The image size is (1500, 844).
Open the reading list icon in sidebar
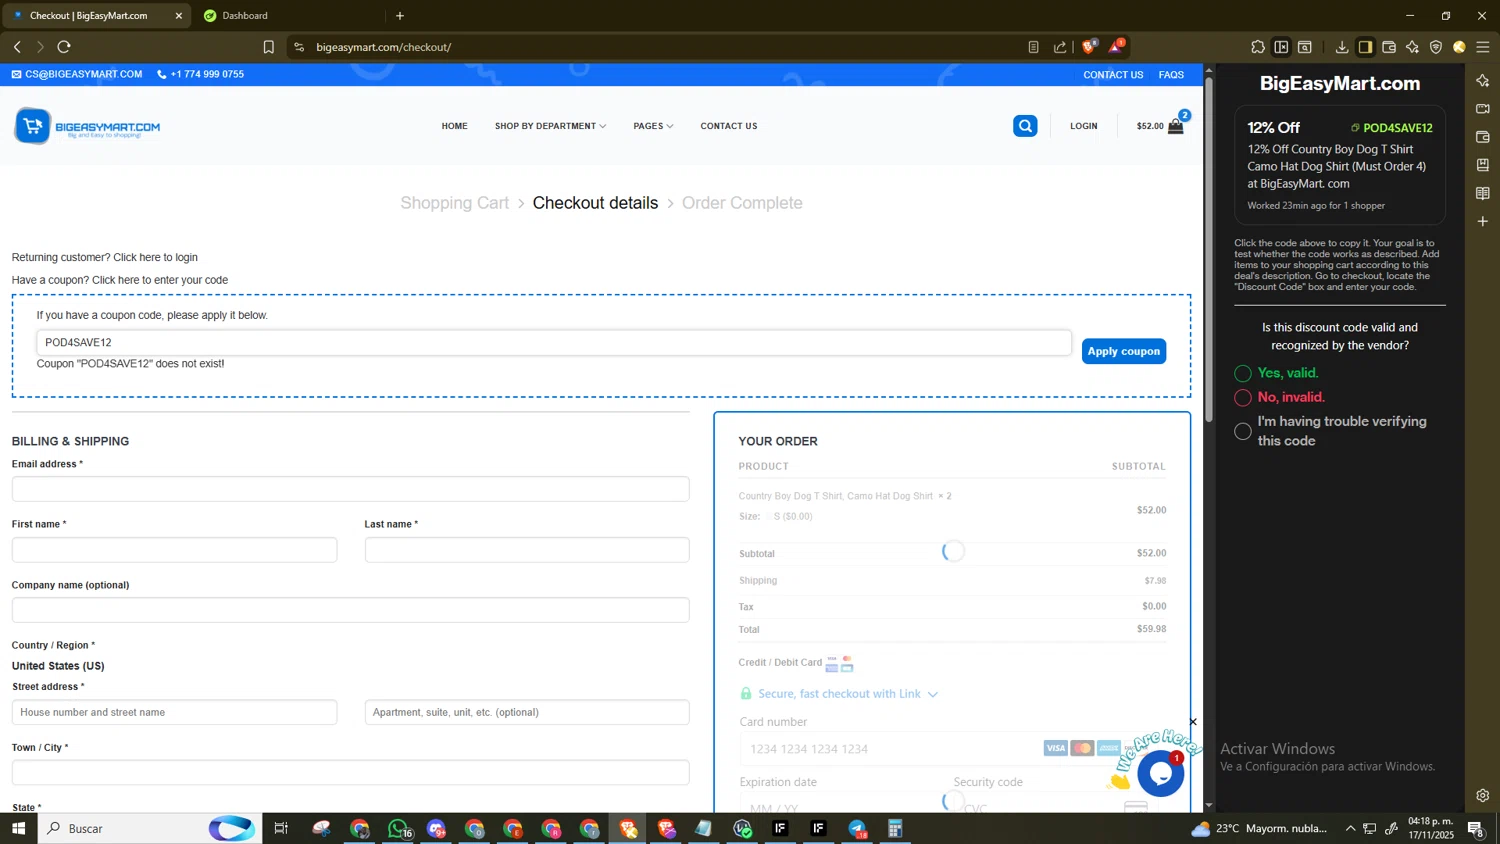click(1483, 193)
